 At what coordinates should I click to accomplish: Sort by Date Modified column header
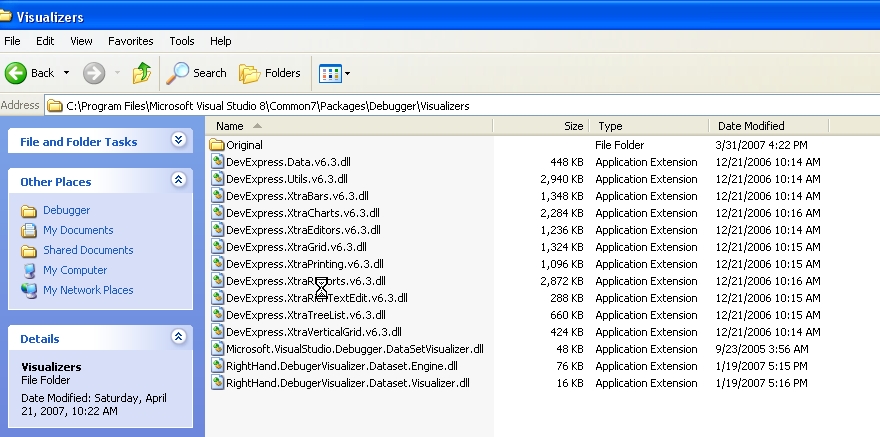pos(750,126)
